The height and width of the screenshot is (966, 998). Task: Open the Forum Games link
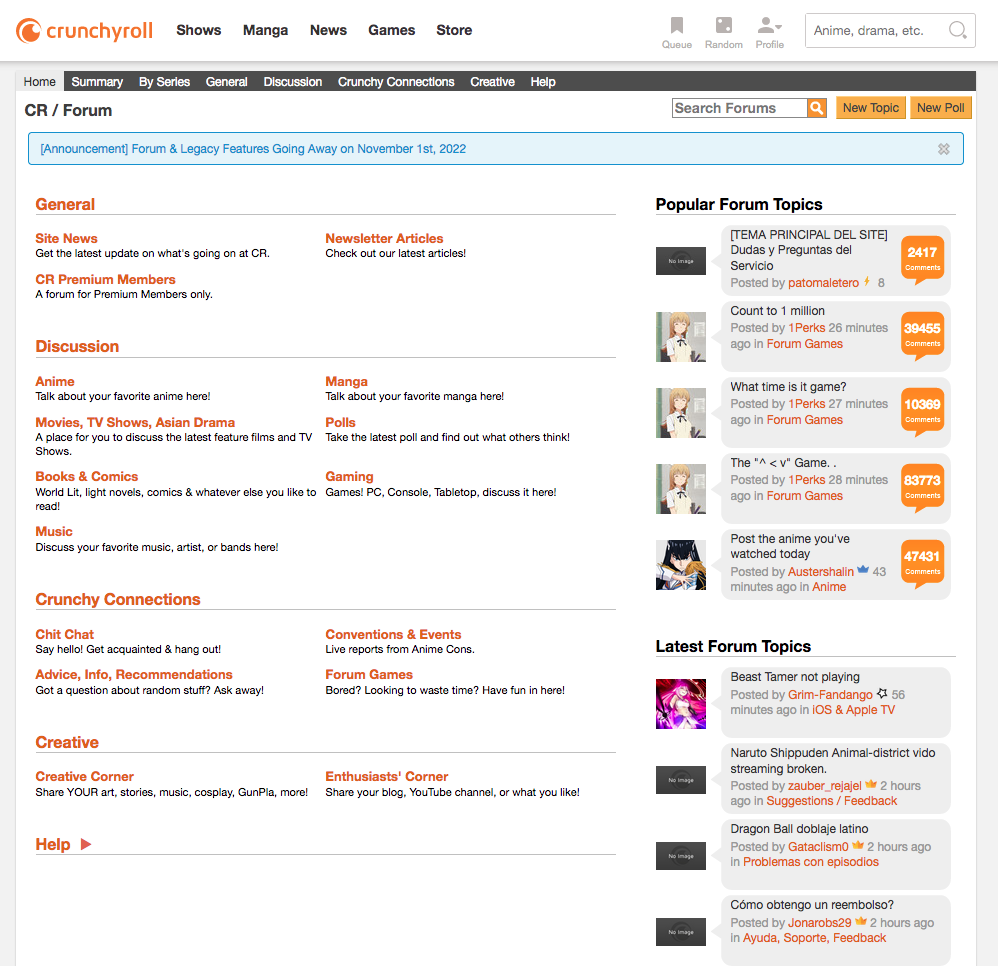[369, 674]
